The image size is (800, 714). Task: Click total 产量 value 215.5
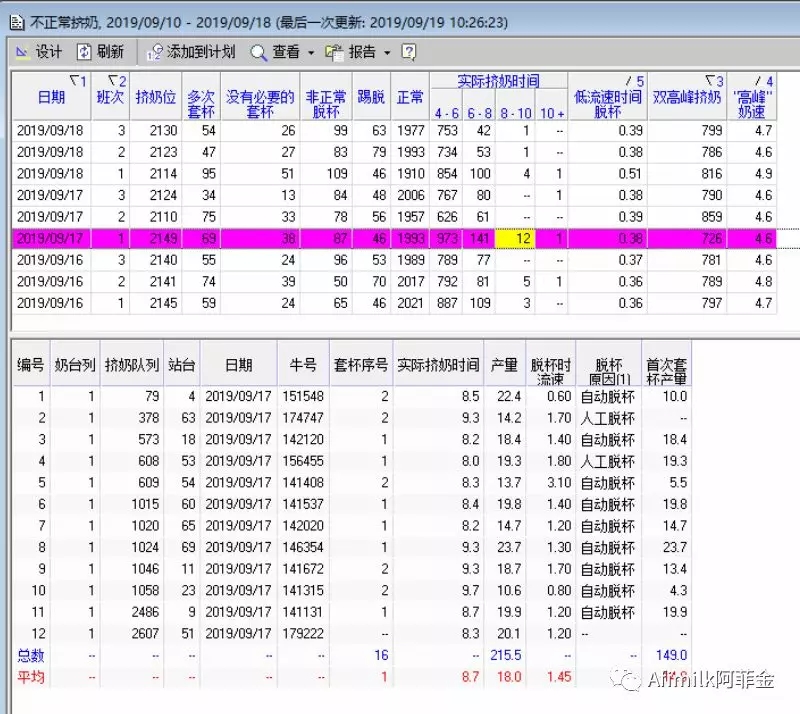pos(506,655)
